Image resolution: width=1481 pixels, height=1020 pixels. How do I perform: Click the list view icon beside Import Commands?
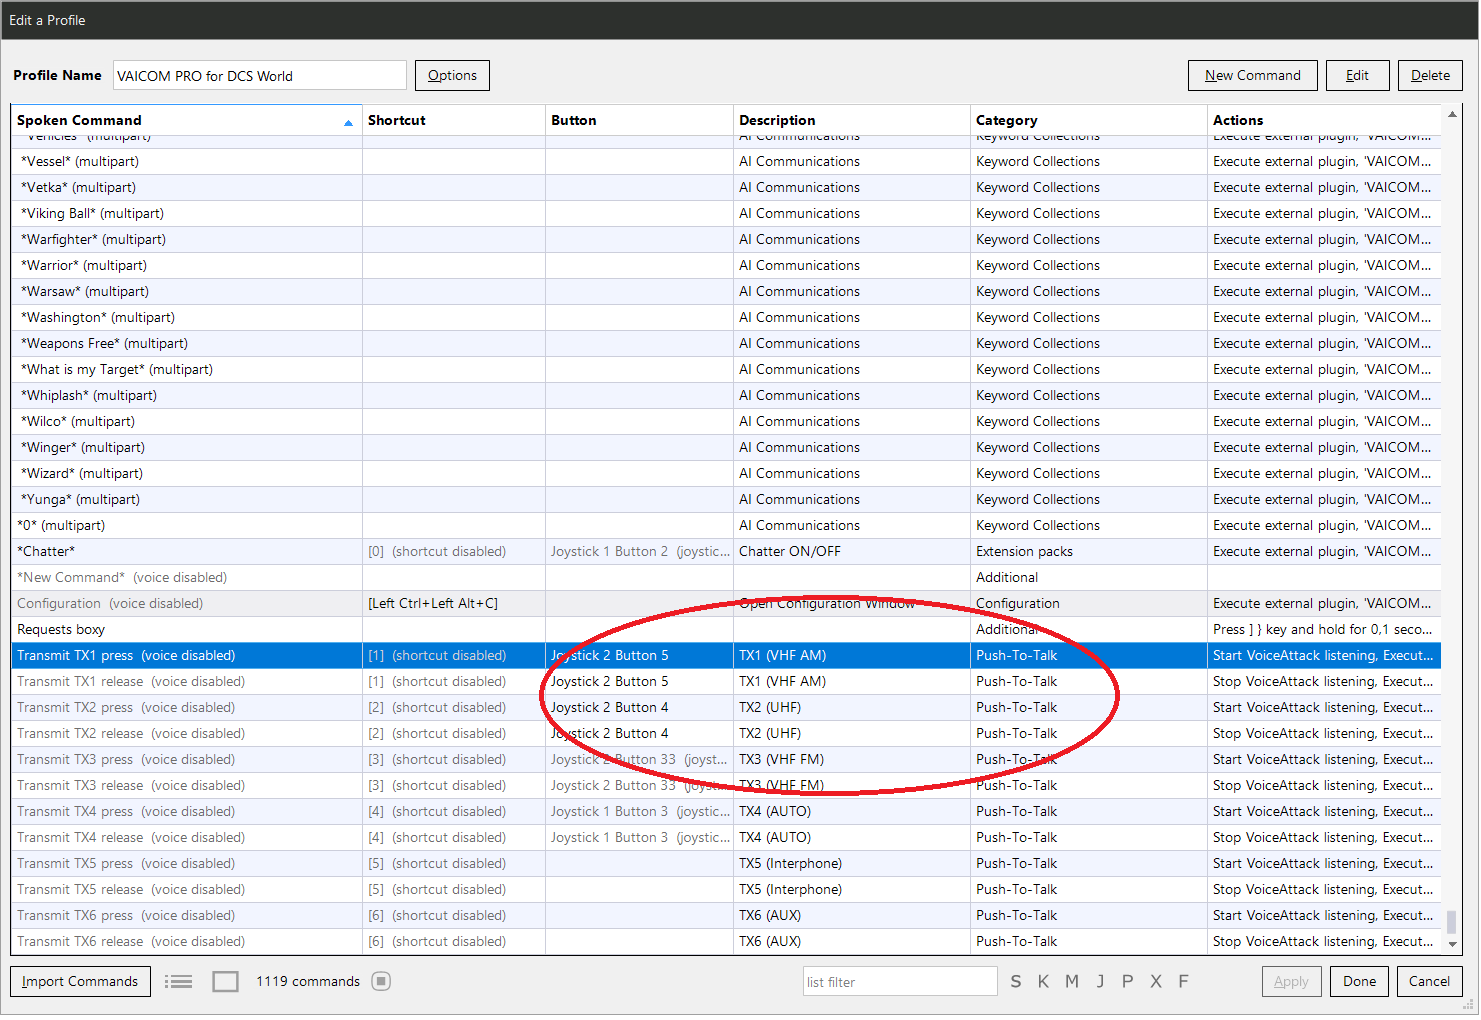(178, 982)
